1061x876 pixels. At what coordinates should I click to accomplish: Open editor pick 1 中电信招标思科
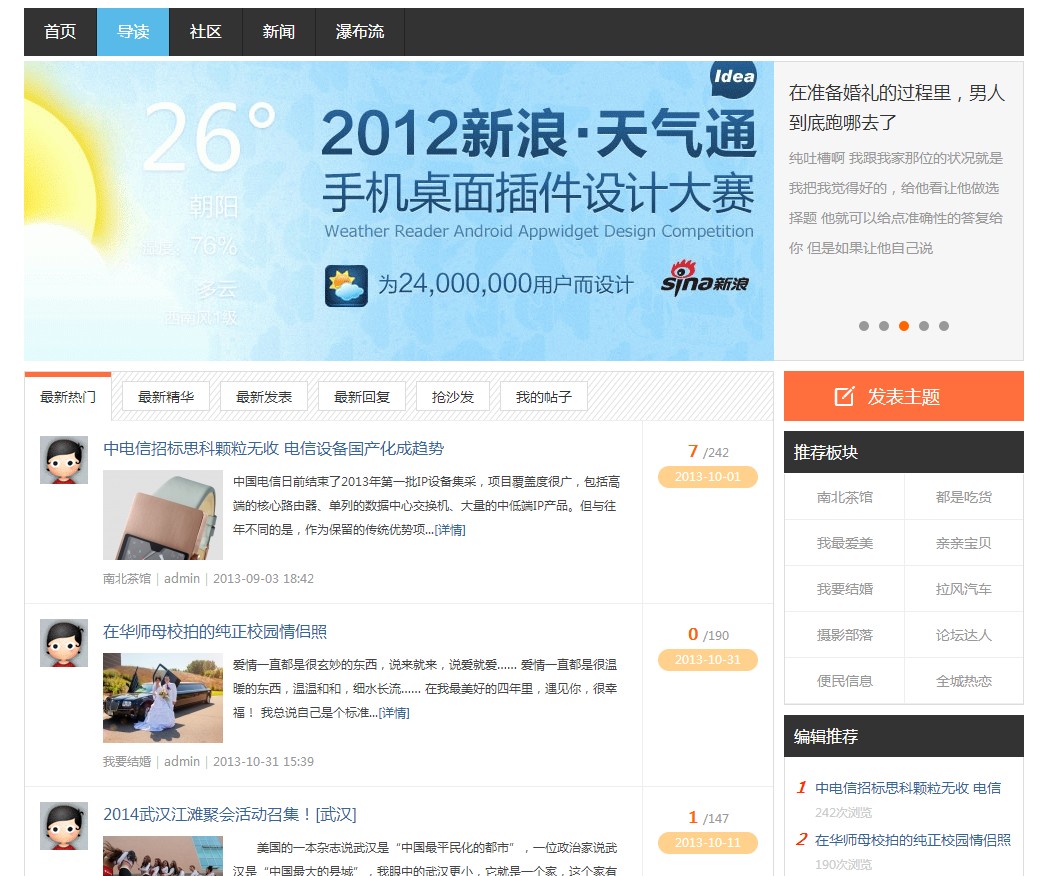907,788
